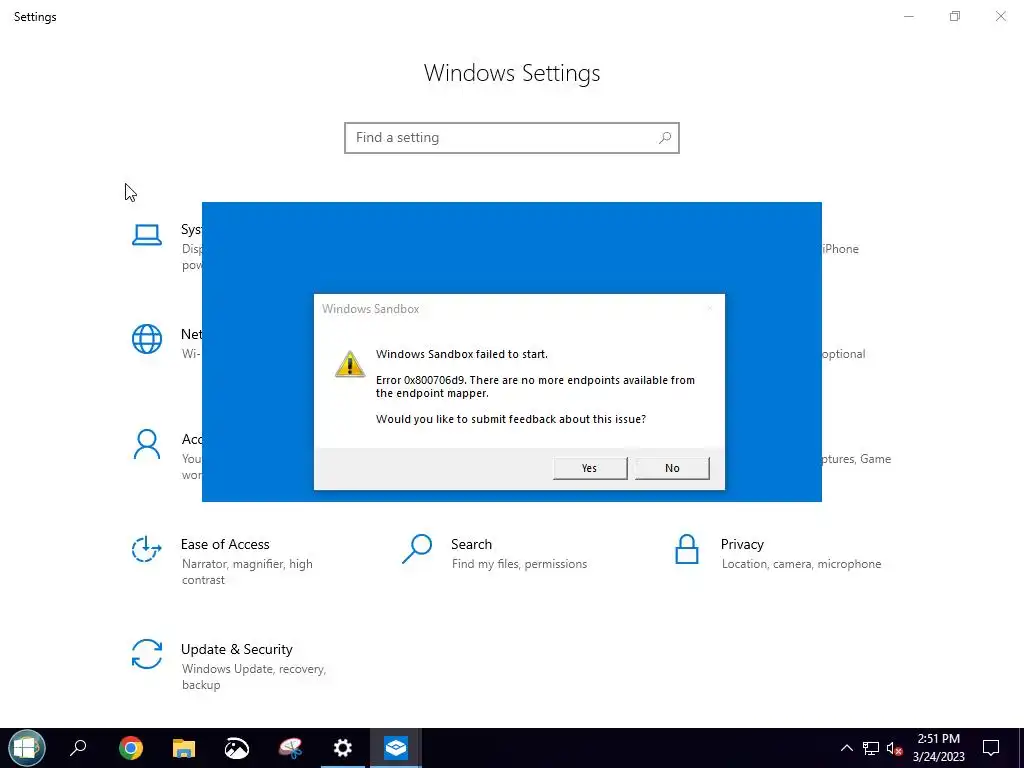
Task: Click the Show desktop sliver
Action: click(x=1021, y=748)
